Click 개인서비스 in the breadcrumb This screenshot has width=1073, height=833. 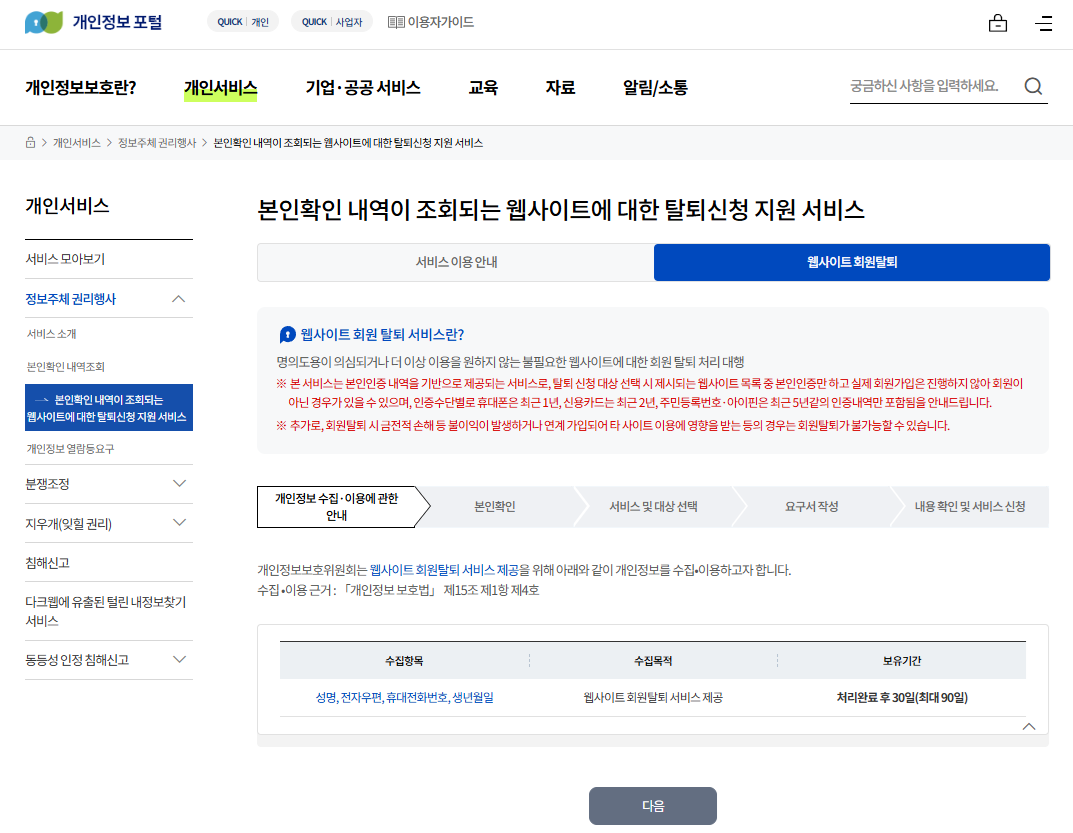pos(77,142)
